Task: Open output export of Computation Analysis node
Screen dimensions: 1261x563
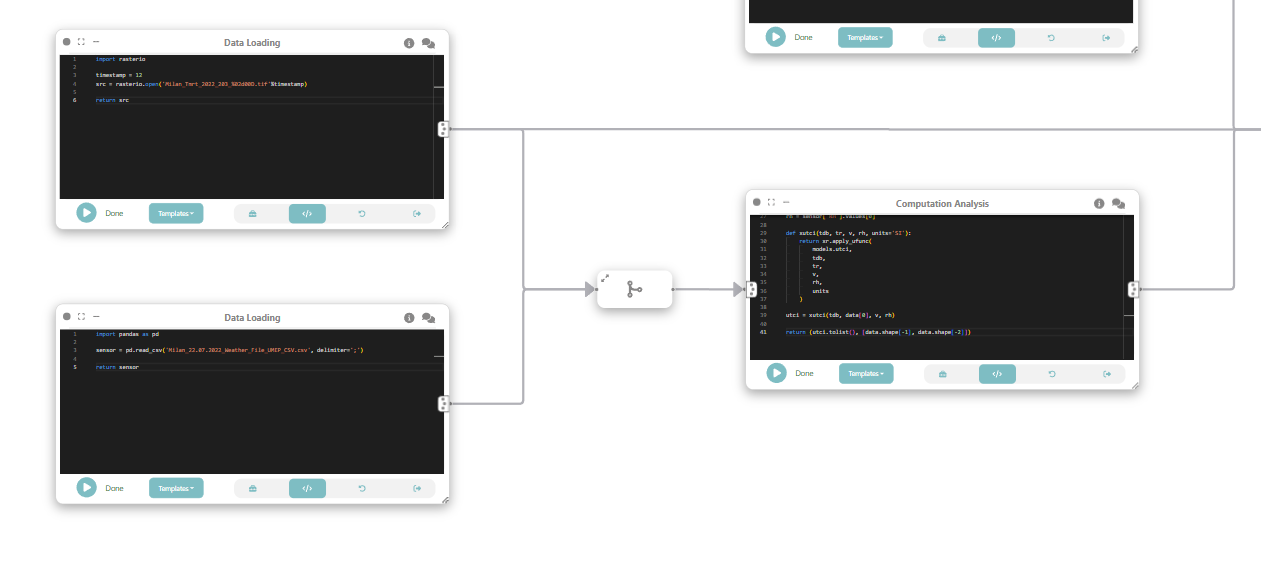Action: [1107, 374]
